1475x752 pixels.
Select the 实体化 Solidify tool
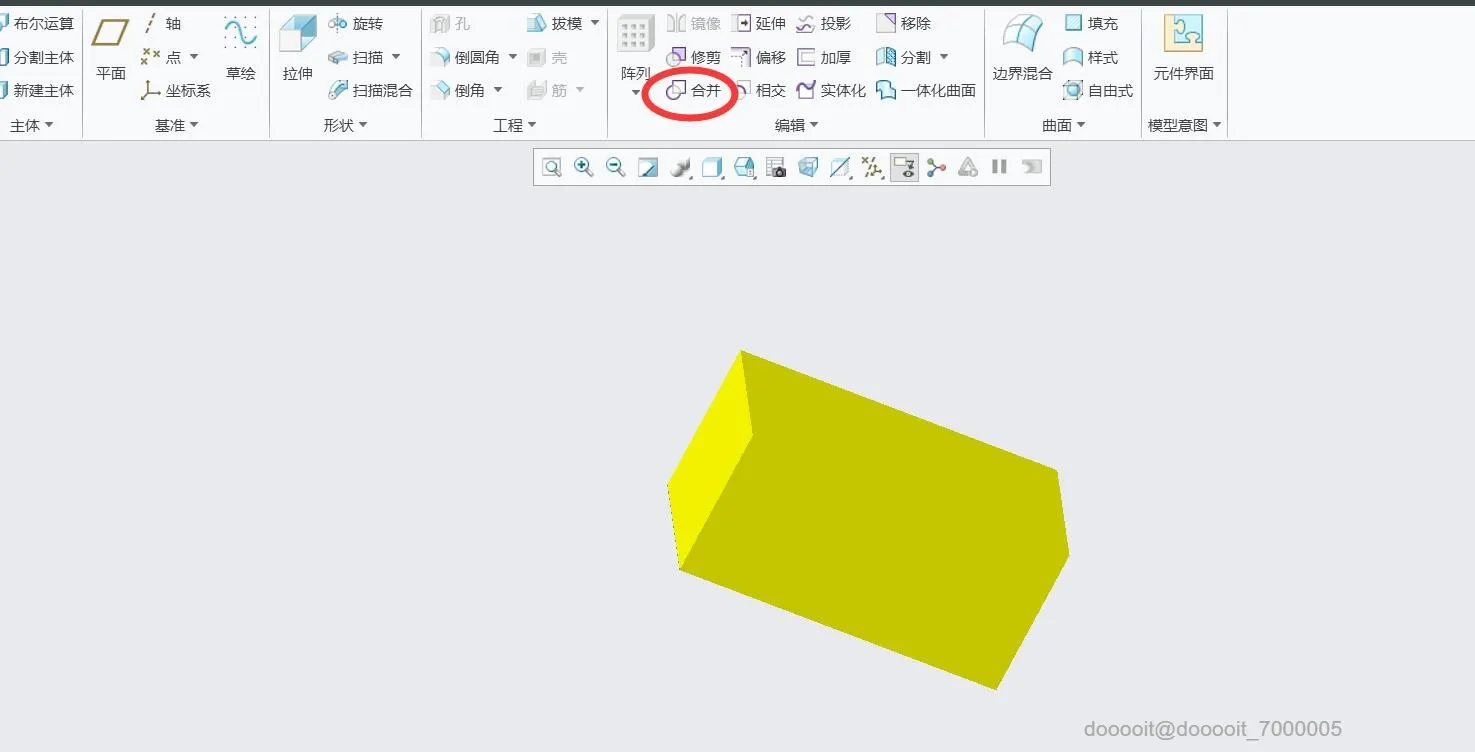point(831,91)
